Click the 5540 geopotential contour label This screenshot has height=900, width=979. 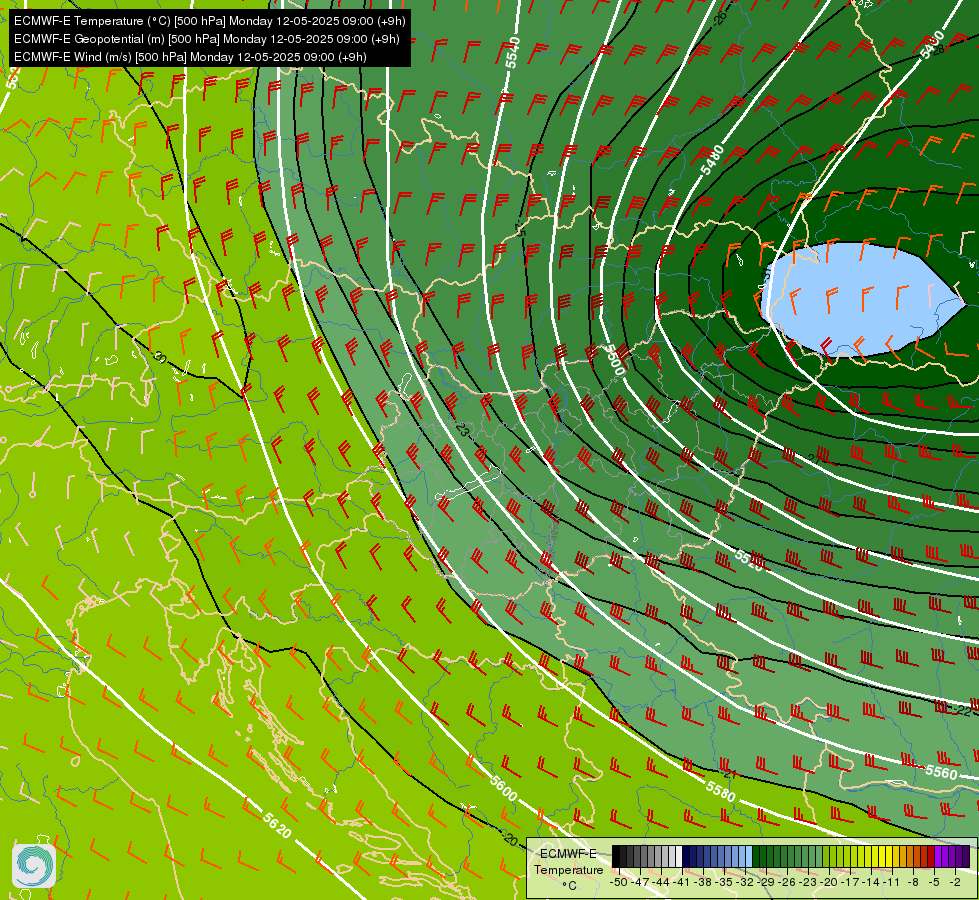[513, 52]
